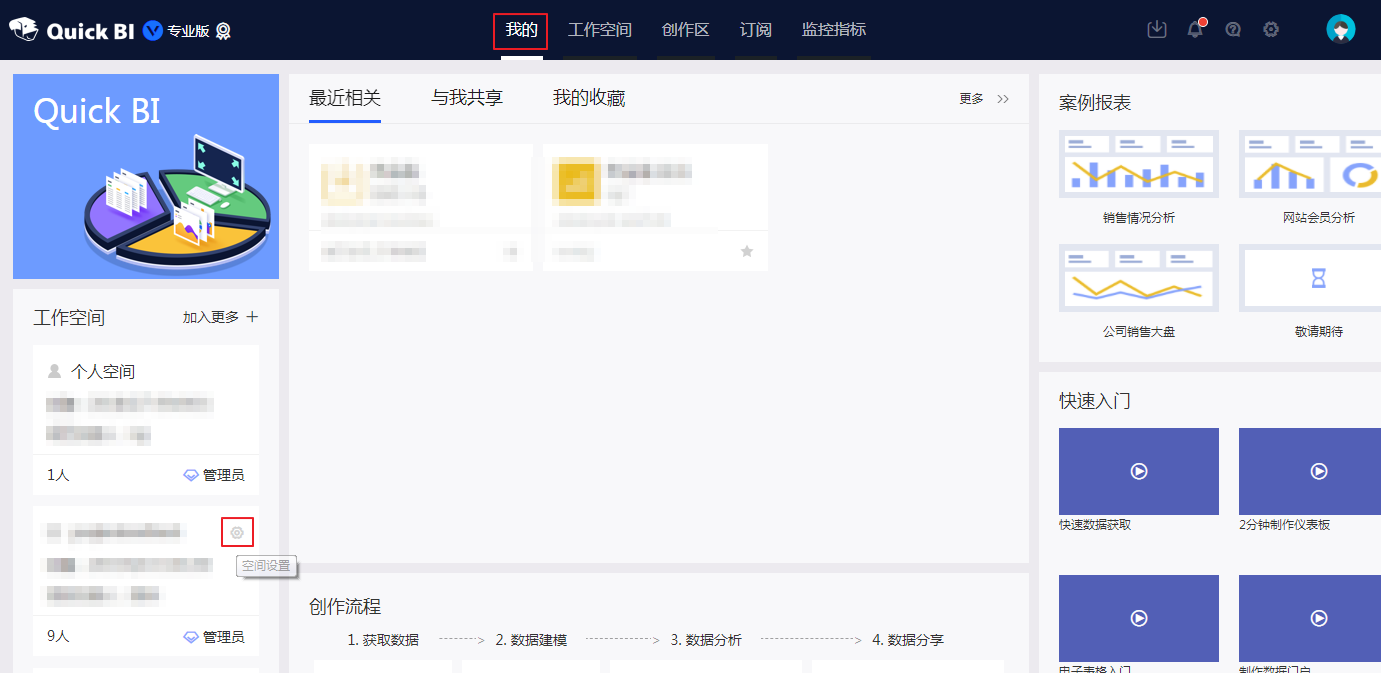Click the 创作流程 section heading
Image resolution: width=1381 pixels, height=673 pixels.
point(345,607)
